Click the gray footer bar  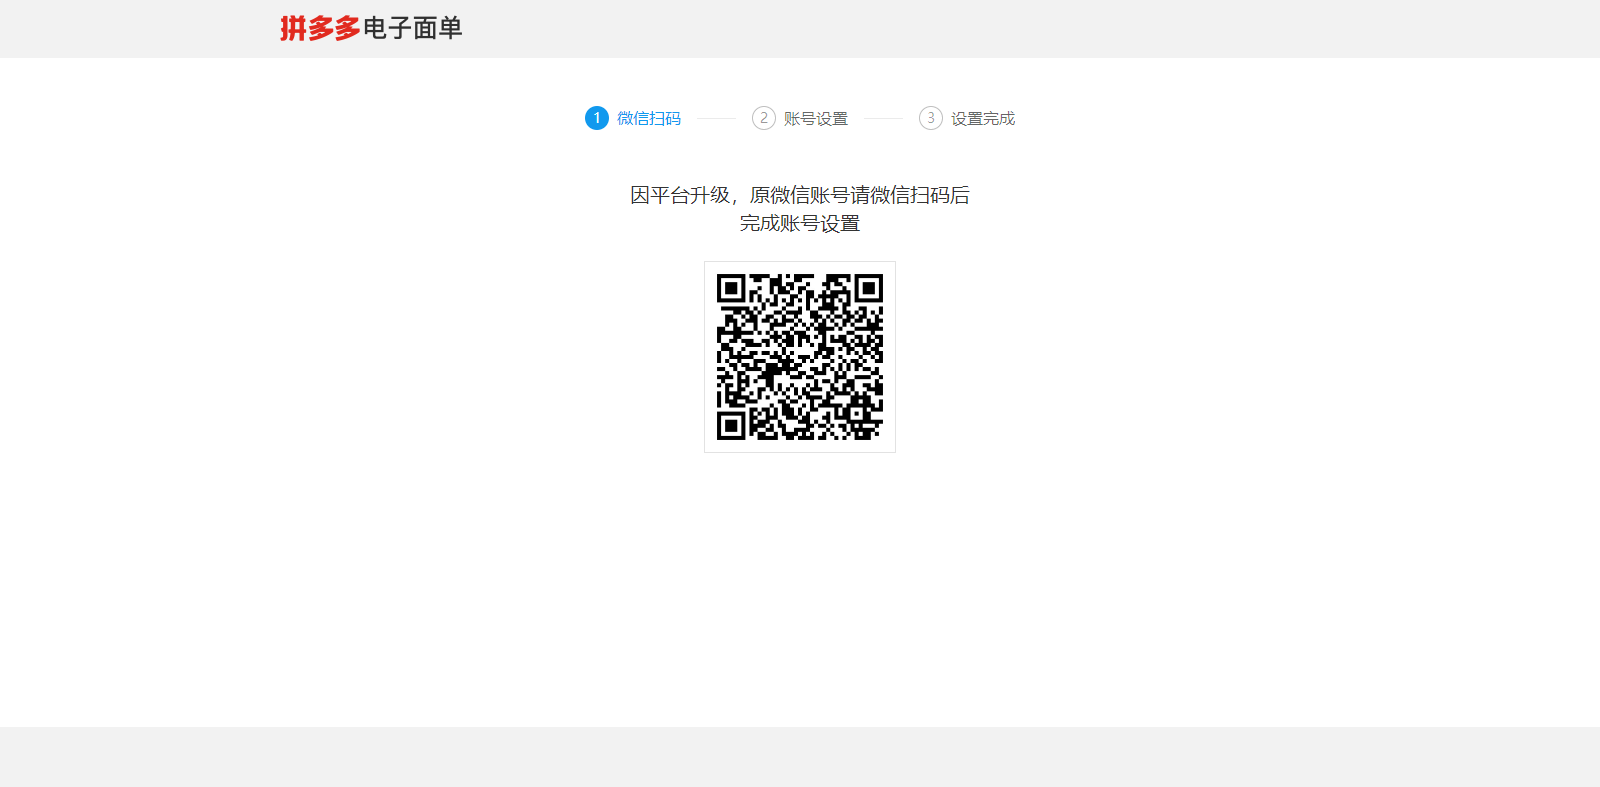(x=800, y=756)
